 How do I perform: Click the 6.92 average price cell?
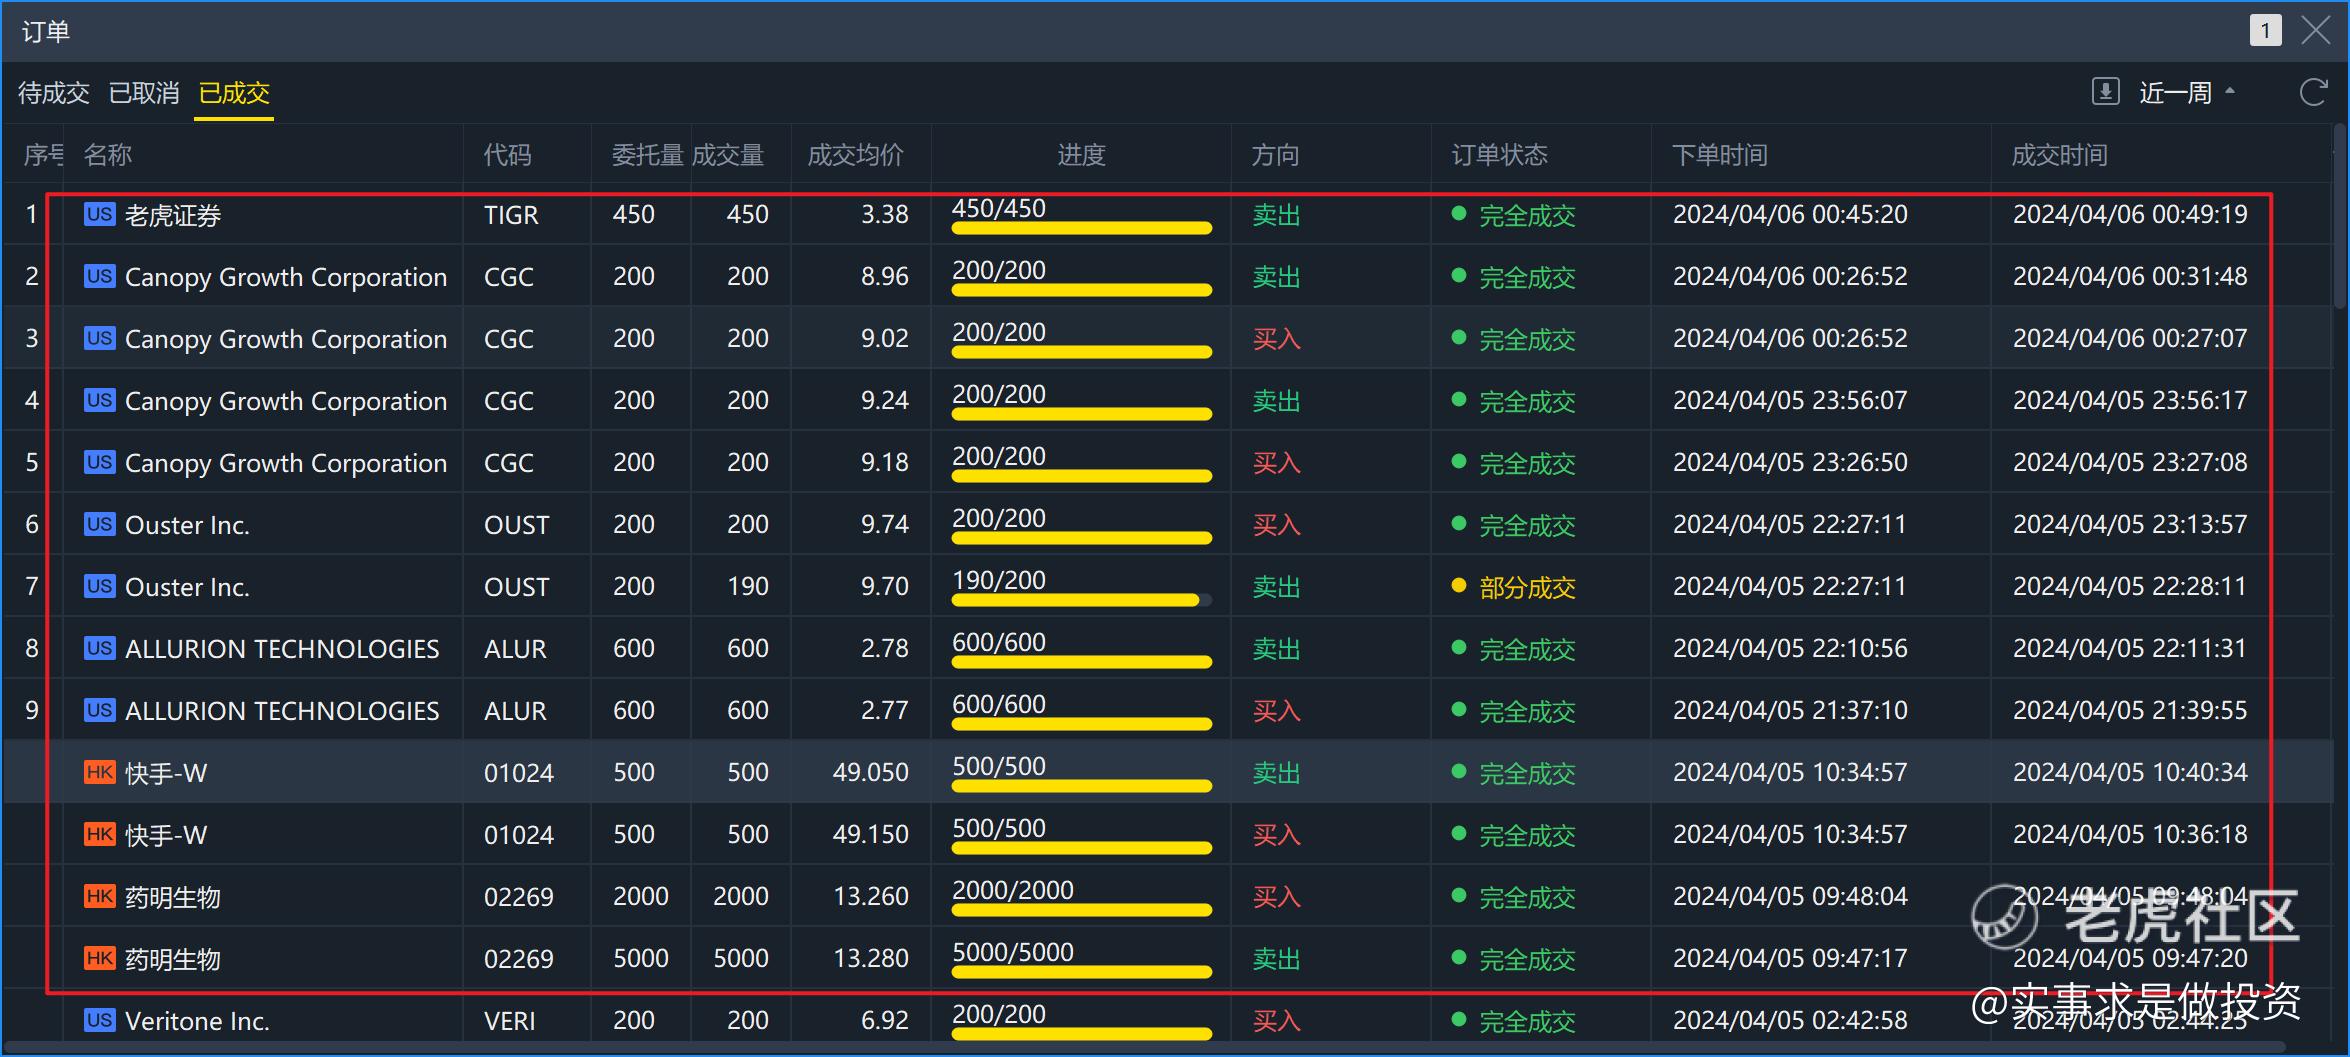(885, 1020)
